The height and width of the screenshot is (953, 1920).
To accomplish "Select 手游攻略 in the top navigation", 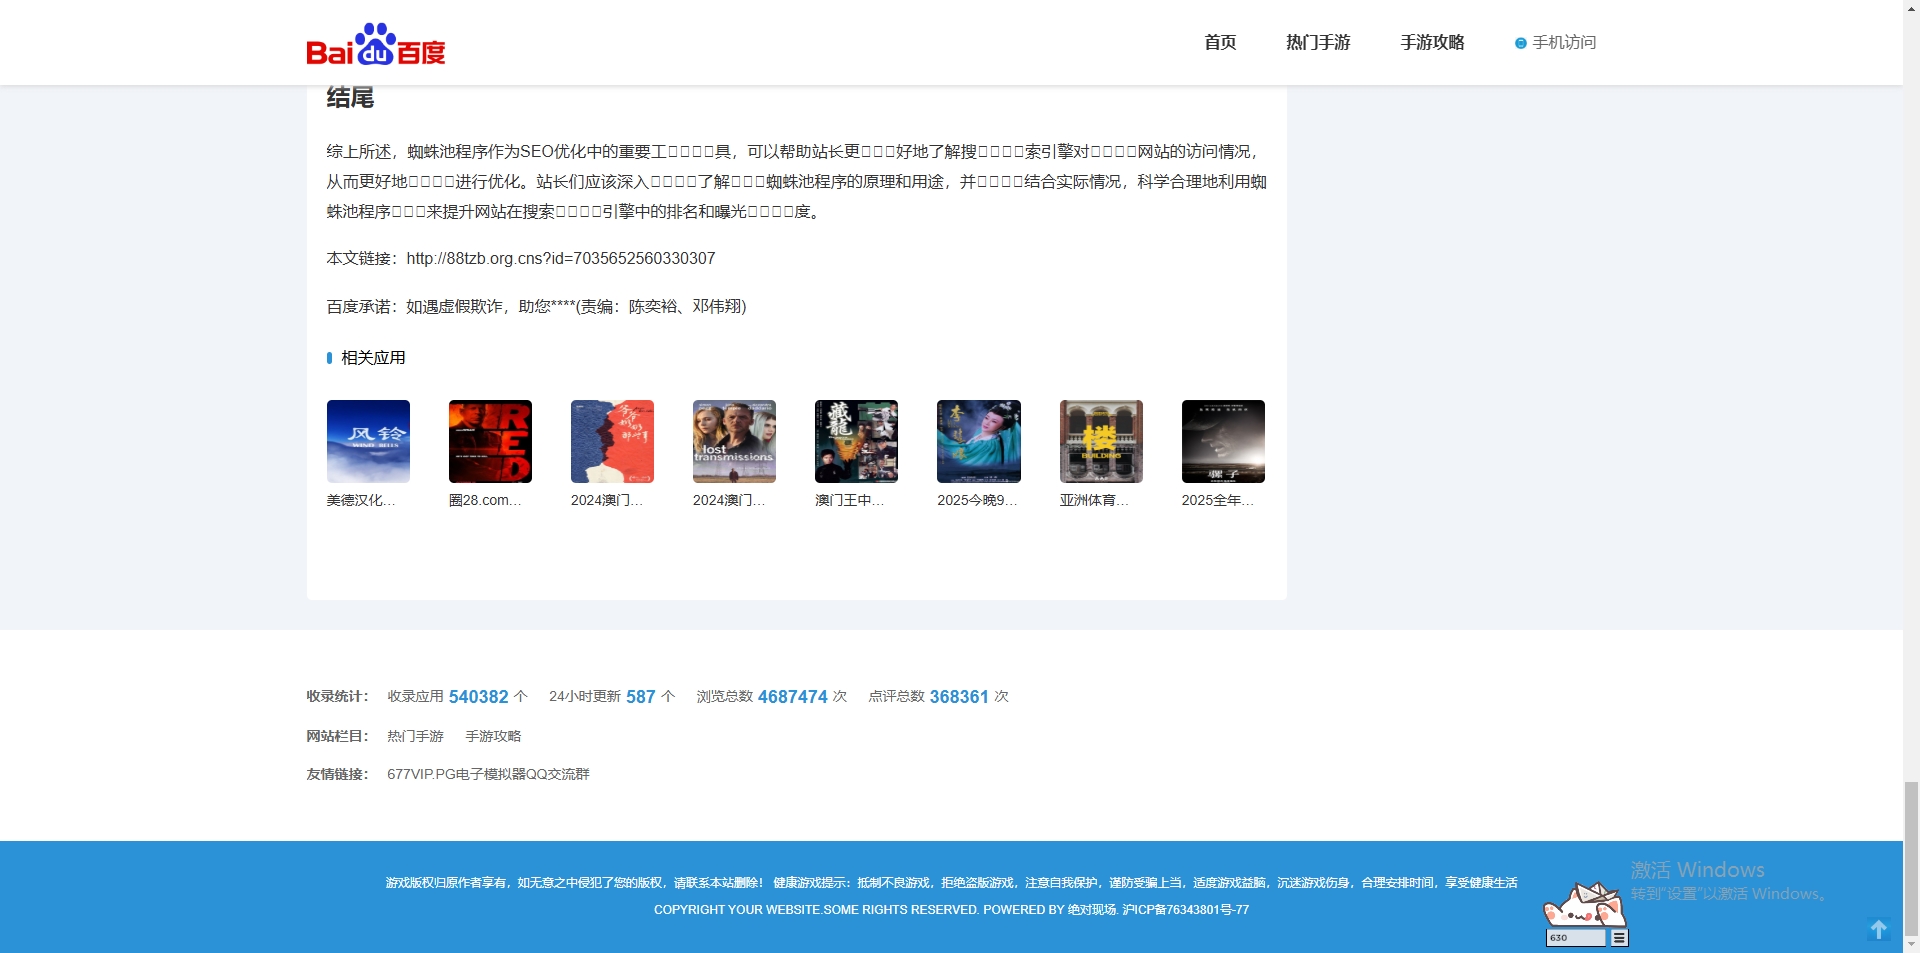I will point(1432,42).
